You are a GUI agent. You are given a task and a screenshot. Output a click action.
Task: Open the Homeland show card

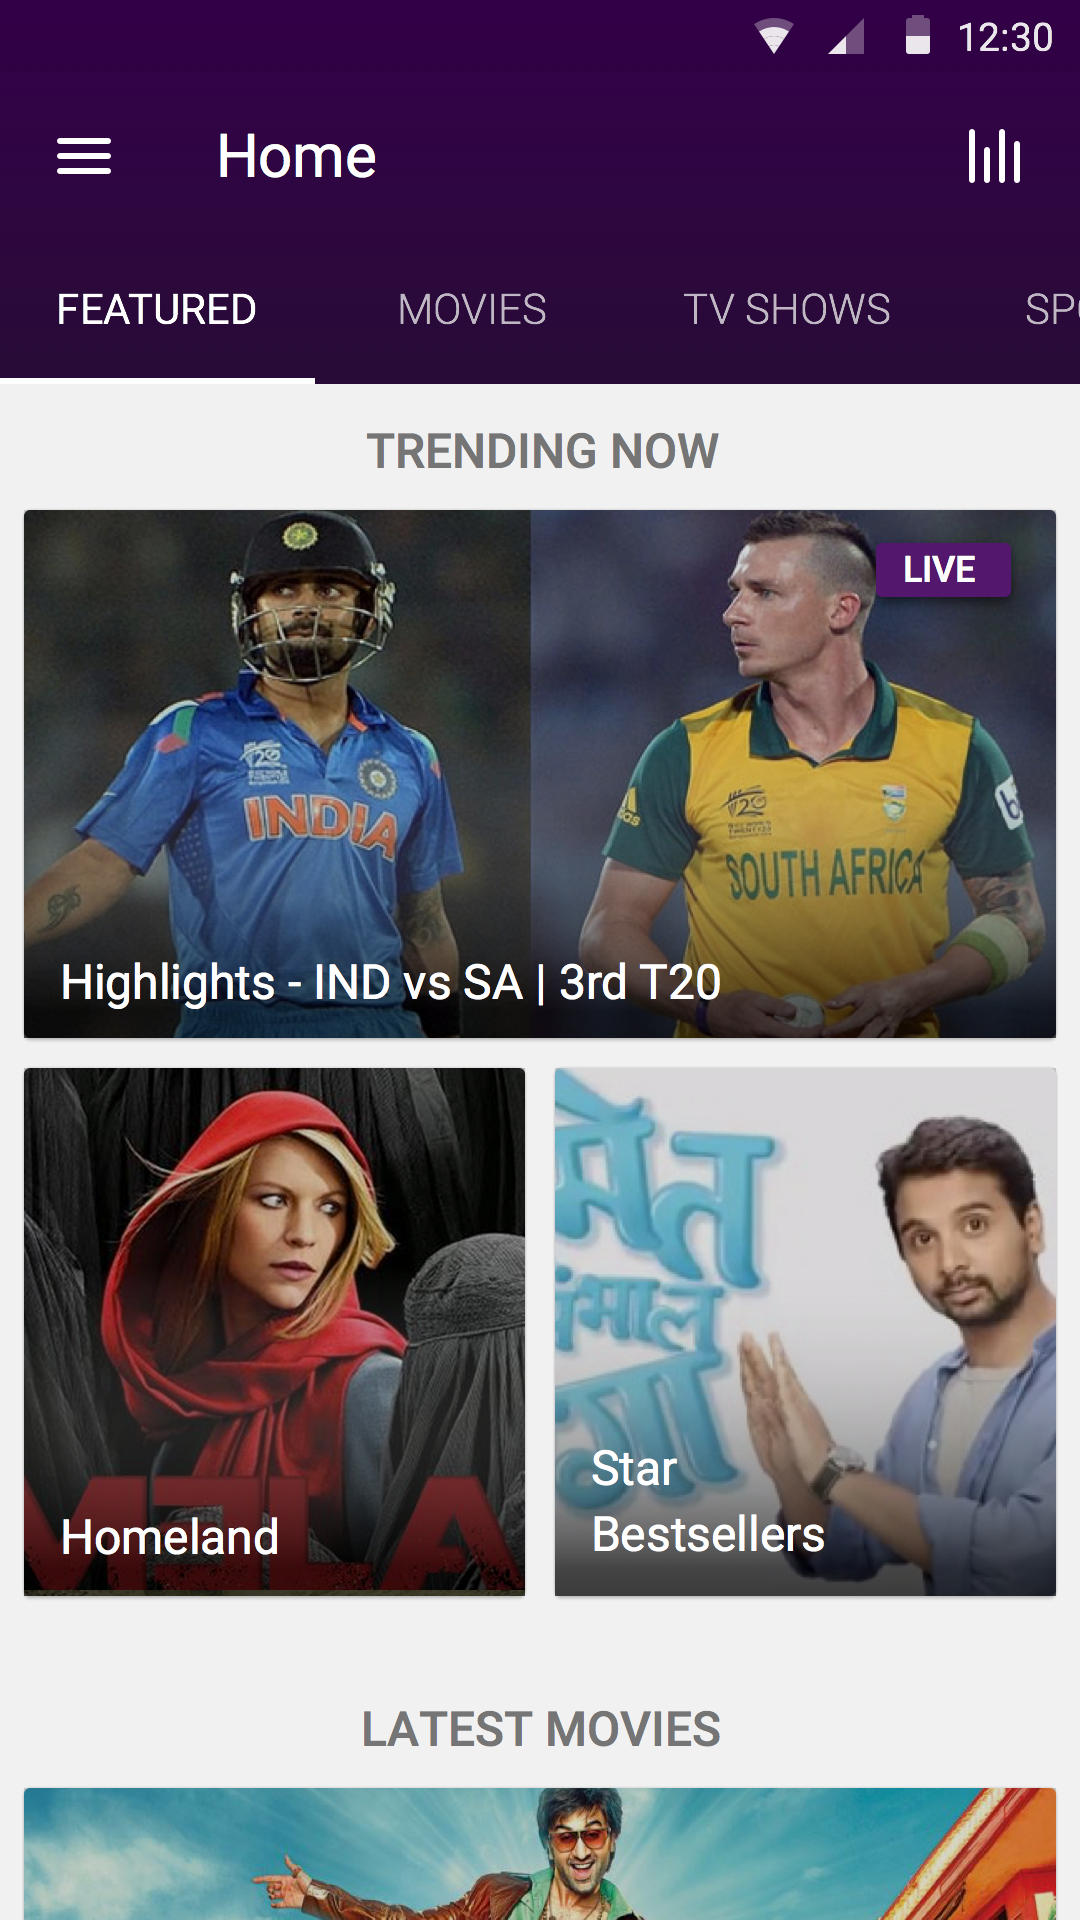274,1331
